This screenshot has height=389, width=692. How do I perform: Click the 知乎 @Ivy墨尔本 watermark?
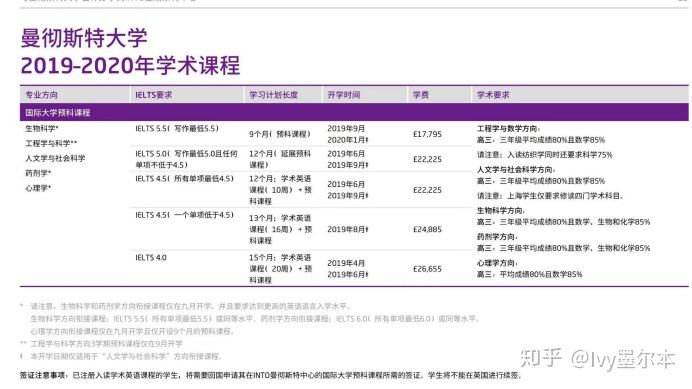coord(598,359)
